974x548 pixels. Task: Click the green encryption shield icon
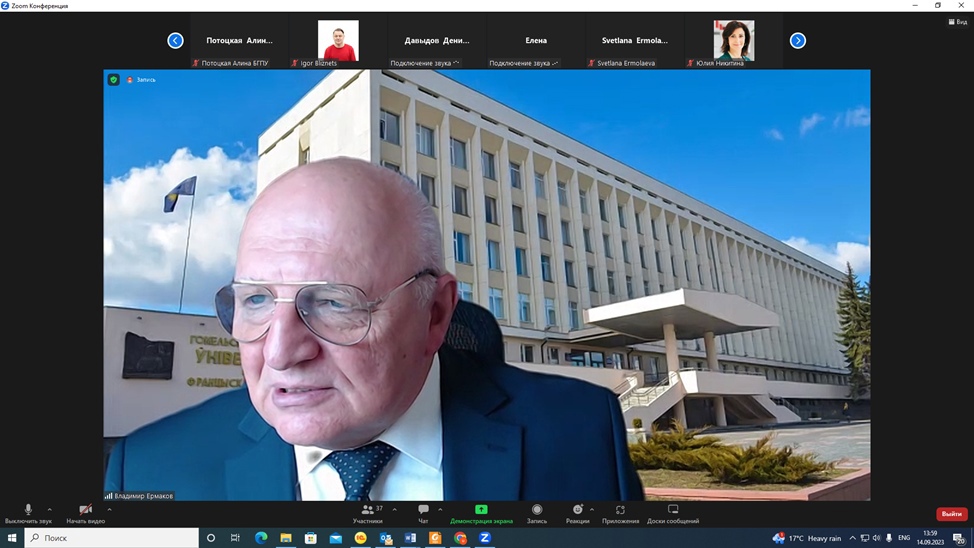click(x=114, y=80)
